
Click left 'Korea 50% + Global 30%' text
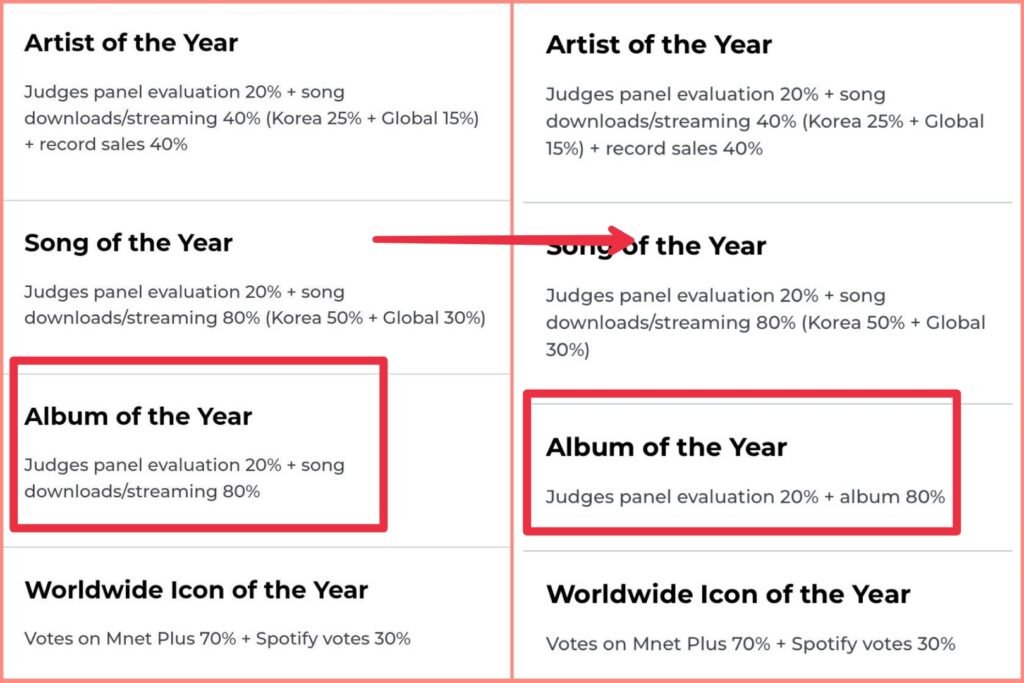(376, 318)
